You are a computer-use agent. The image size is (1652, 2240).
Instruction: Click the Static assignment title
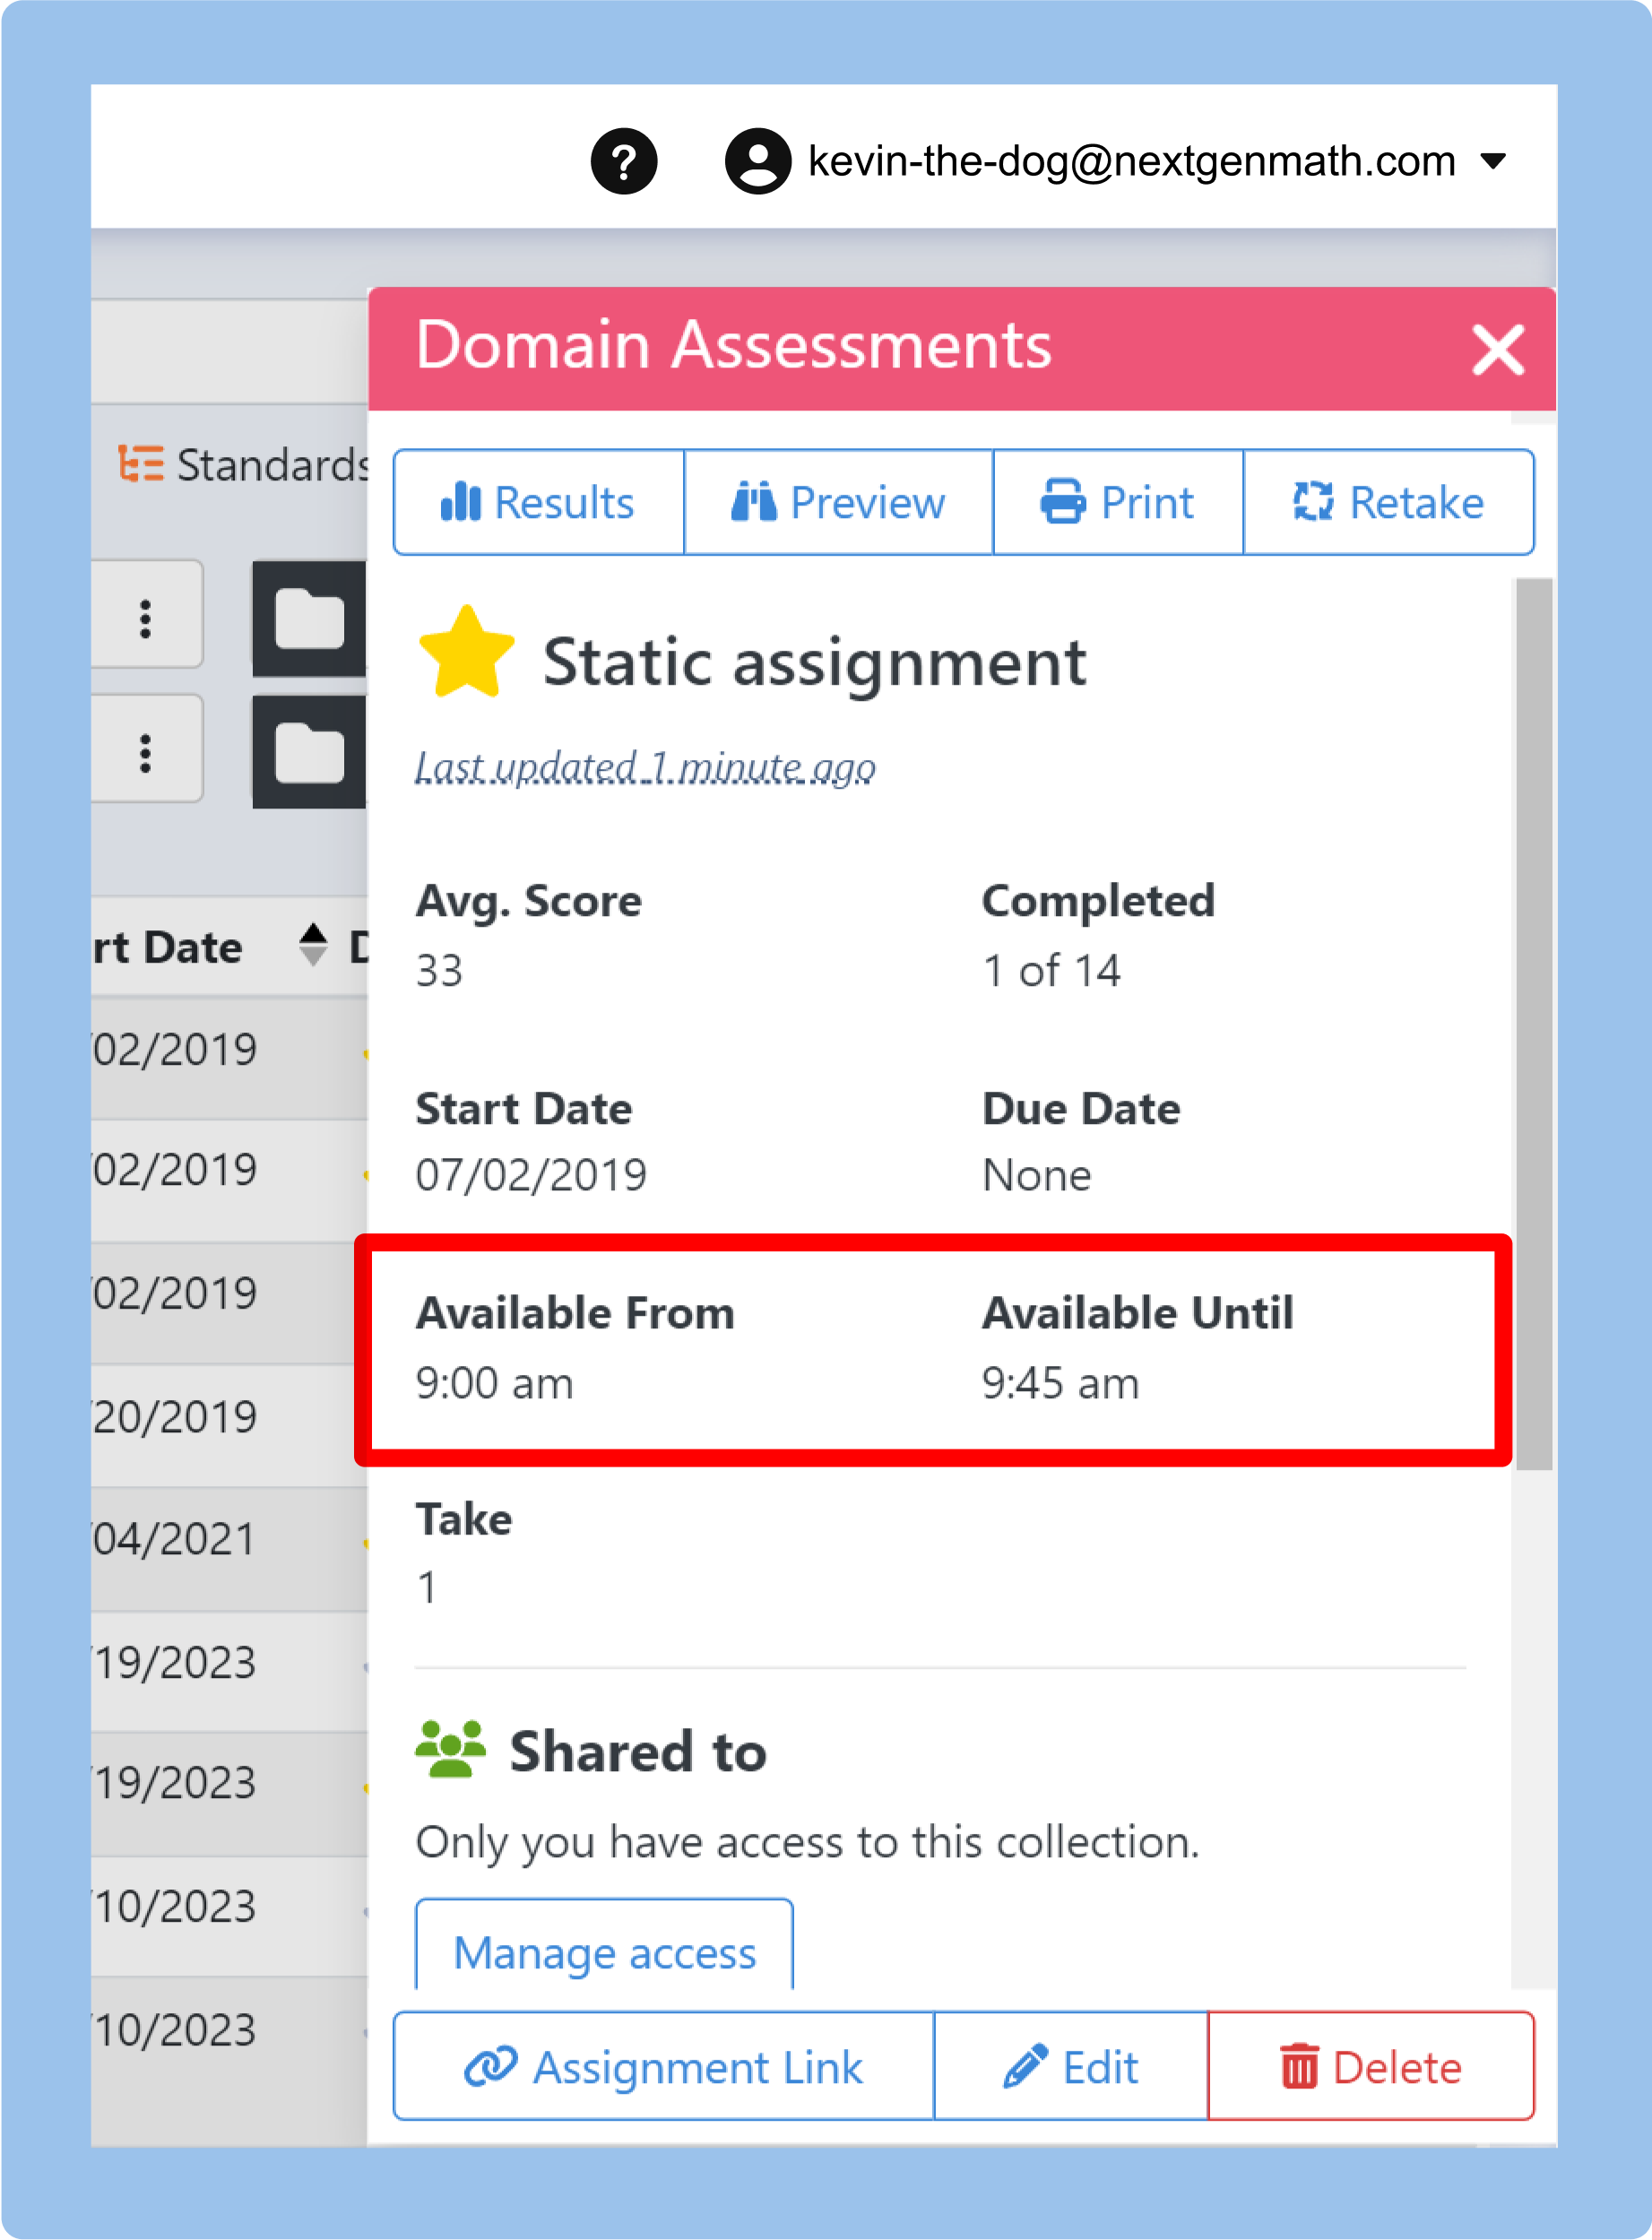pos(814,662)
